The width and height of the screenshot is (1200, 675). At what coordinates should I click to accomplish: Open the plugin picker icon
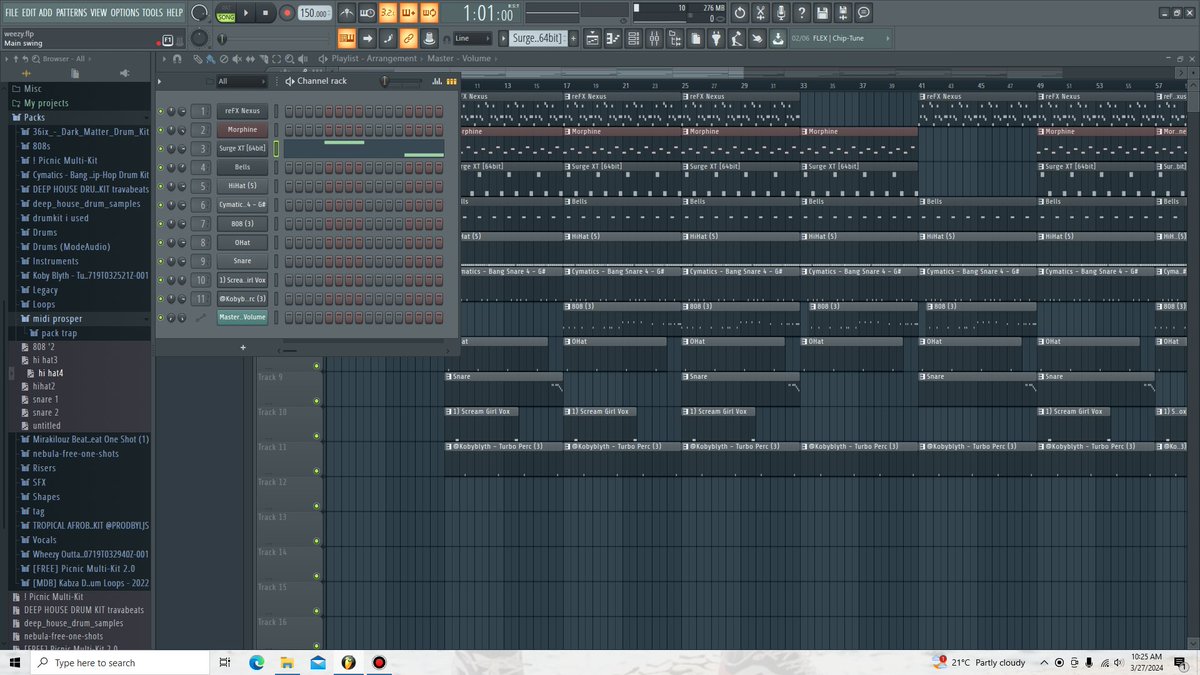click(716, 39)
